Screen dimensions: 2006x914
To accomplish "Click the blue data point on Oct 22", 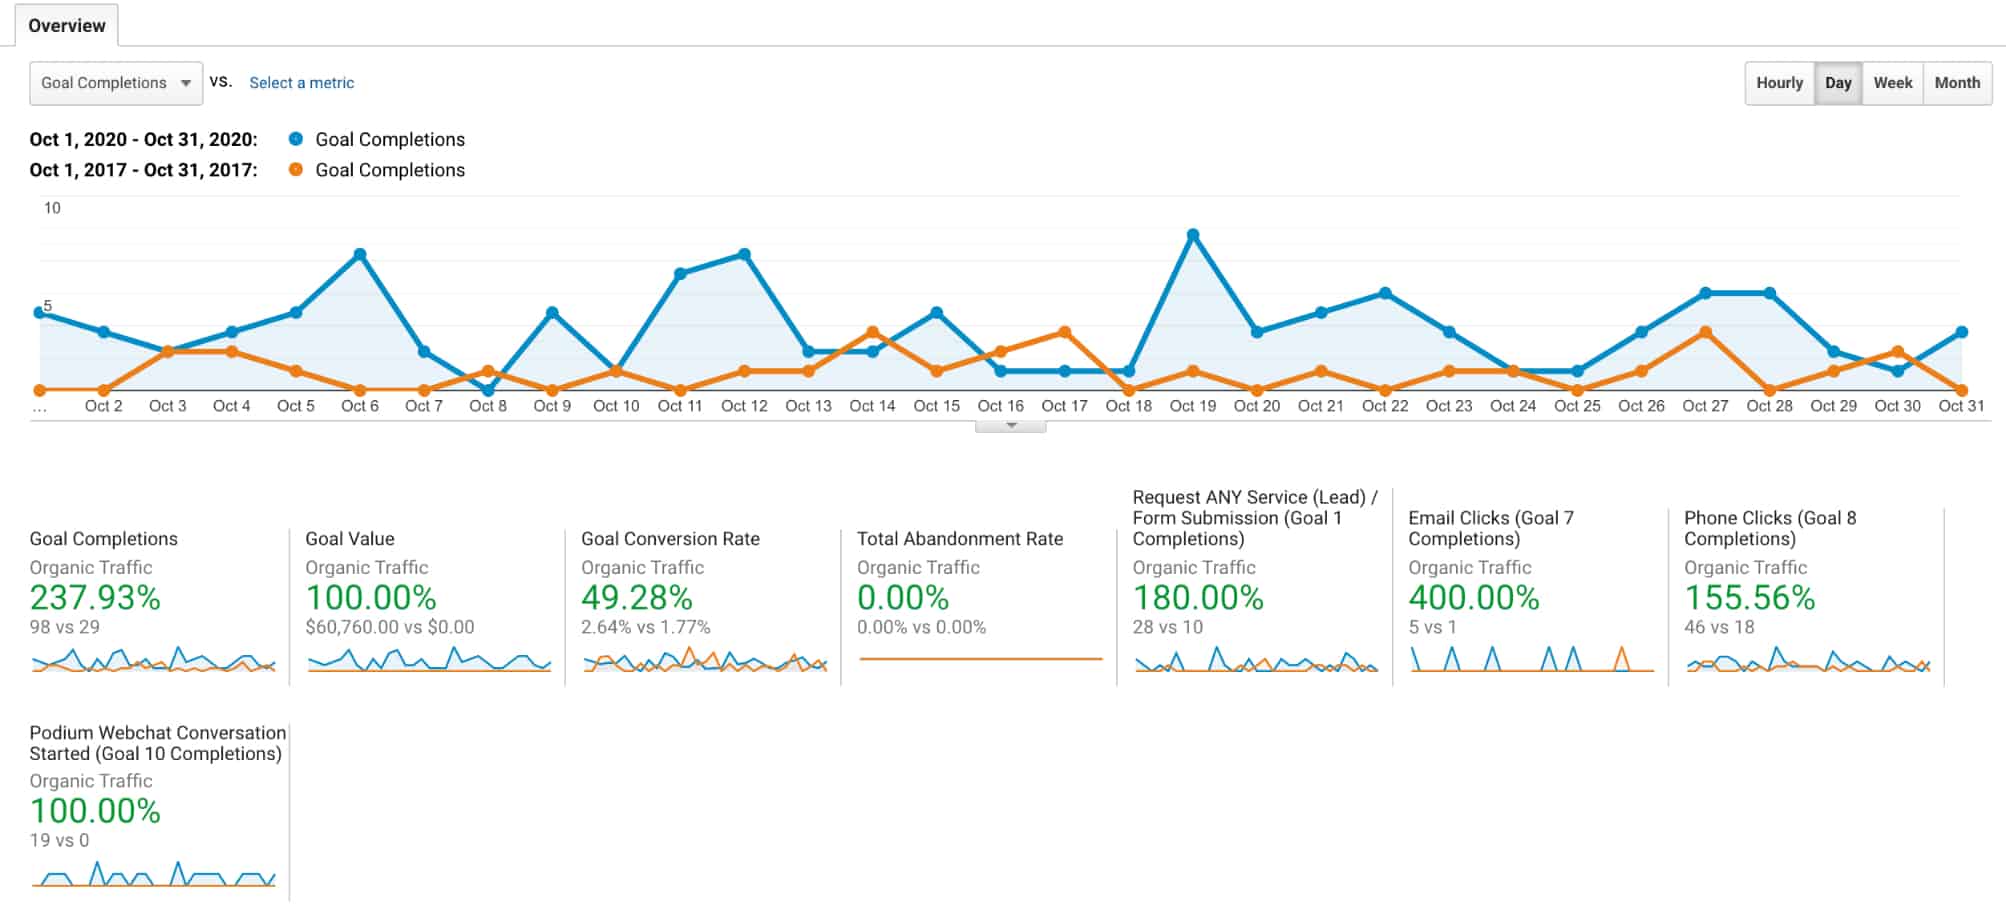I will (x=1385, y=293).
